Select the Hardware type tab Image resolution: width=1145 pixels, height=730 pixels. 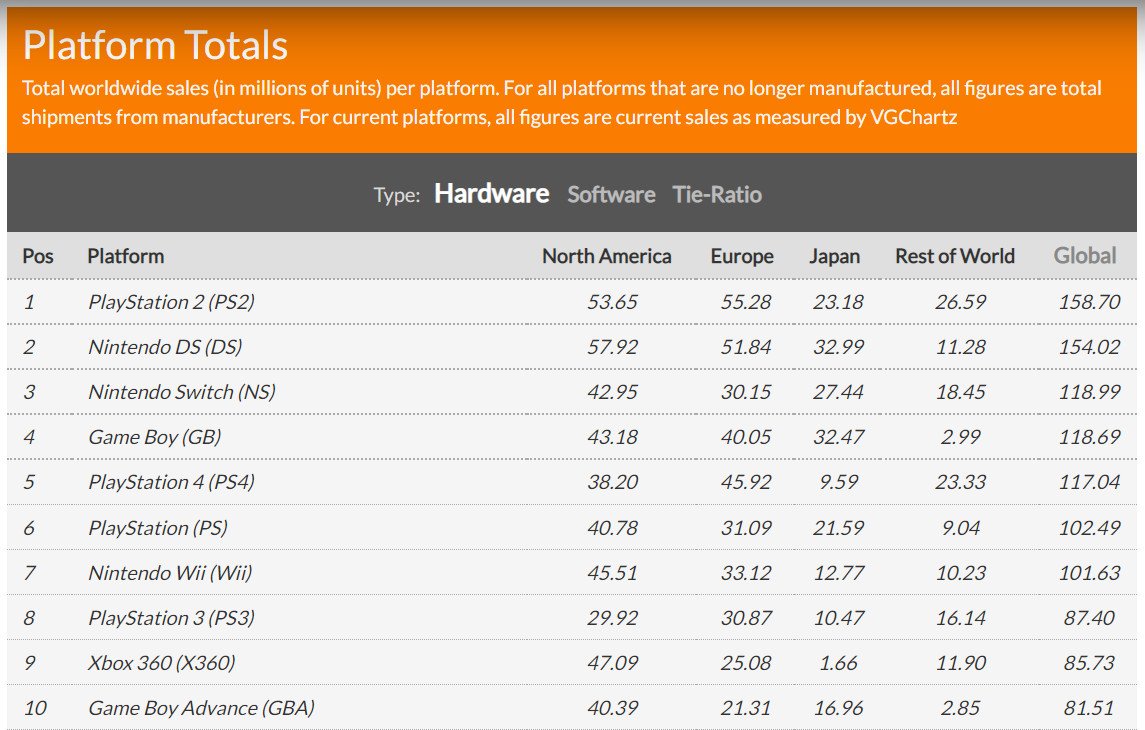[491, 194]
